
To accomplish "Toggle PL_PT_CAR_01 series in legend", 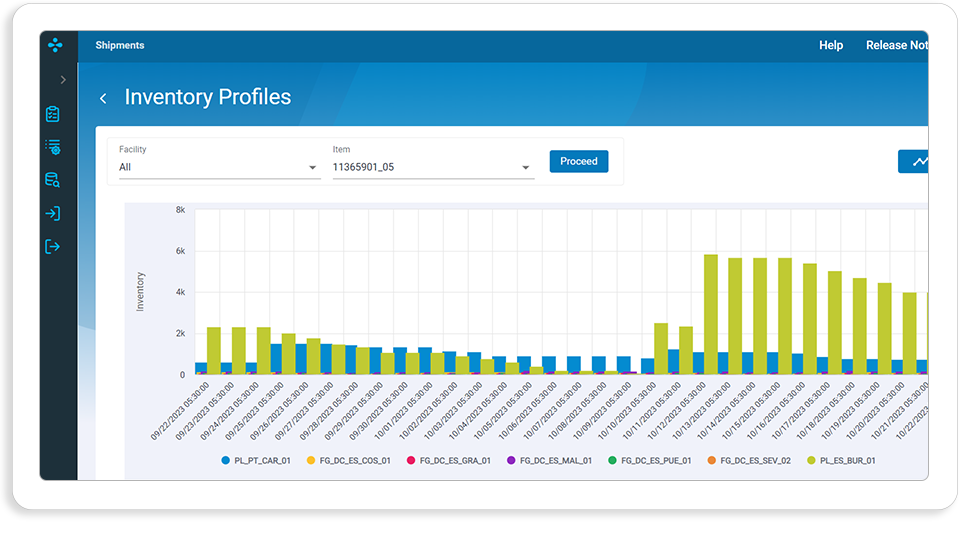I will [x=256, y=460].
